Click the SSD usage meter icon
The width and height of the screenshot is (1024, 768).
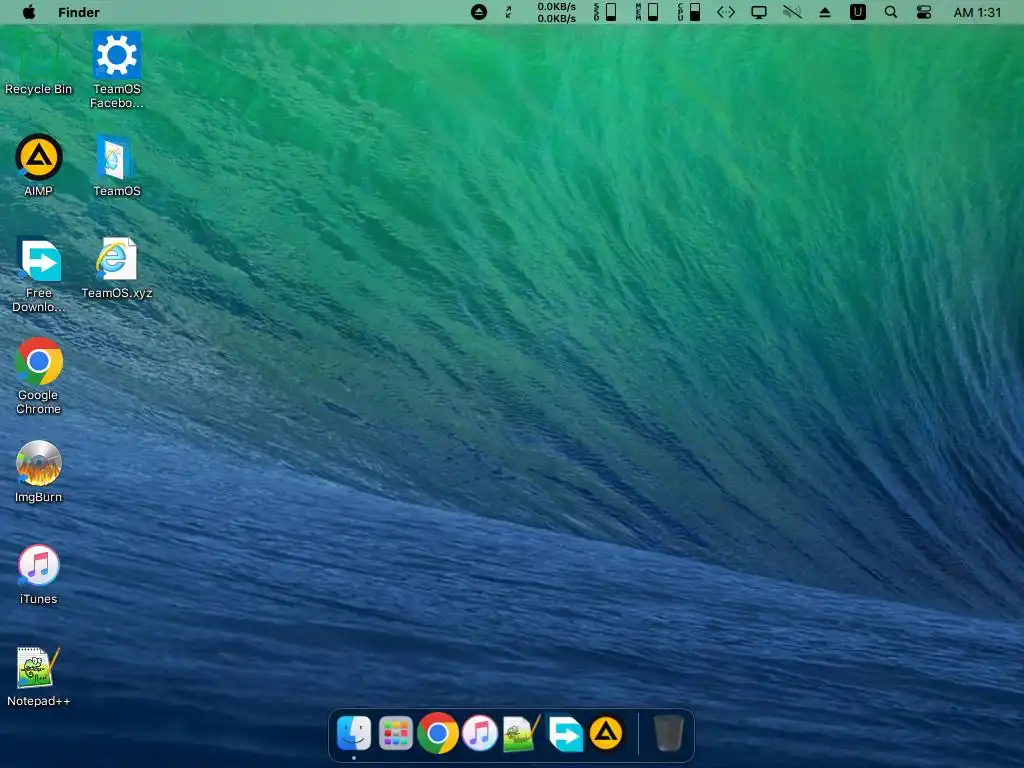tap(605, 12)
